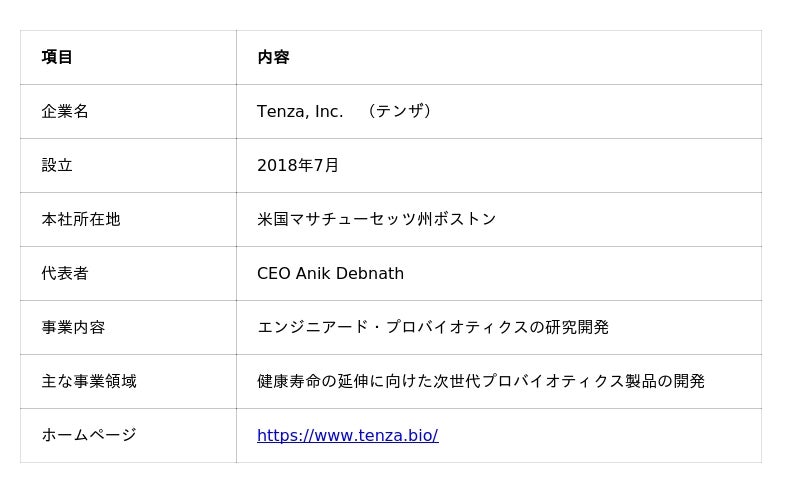
Task: Select the 事業内容 row label
Action: (x=73, y=327)
